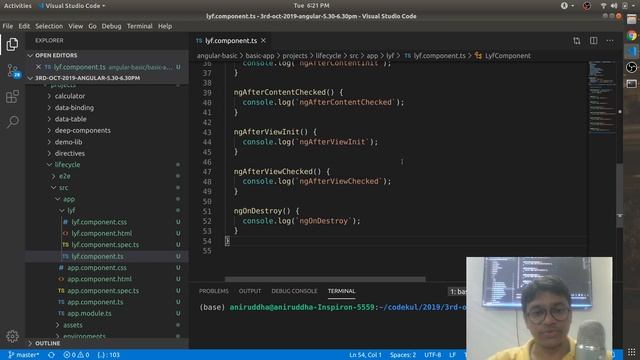Click the Ln 54, Col 1 status entry
Screen dimensions: 640x360
tap(365, 355)
